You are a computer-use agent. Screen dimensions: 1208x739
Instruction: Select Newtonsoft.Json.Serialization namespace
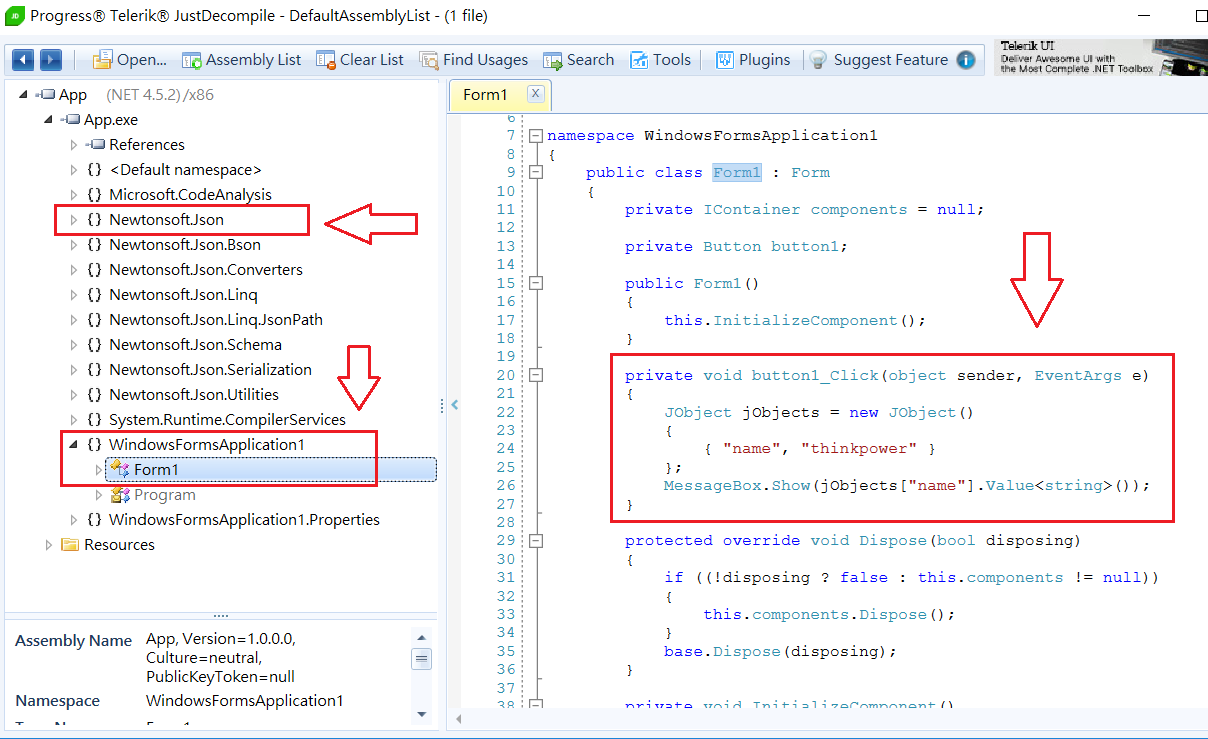click(210, 370)
